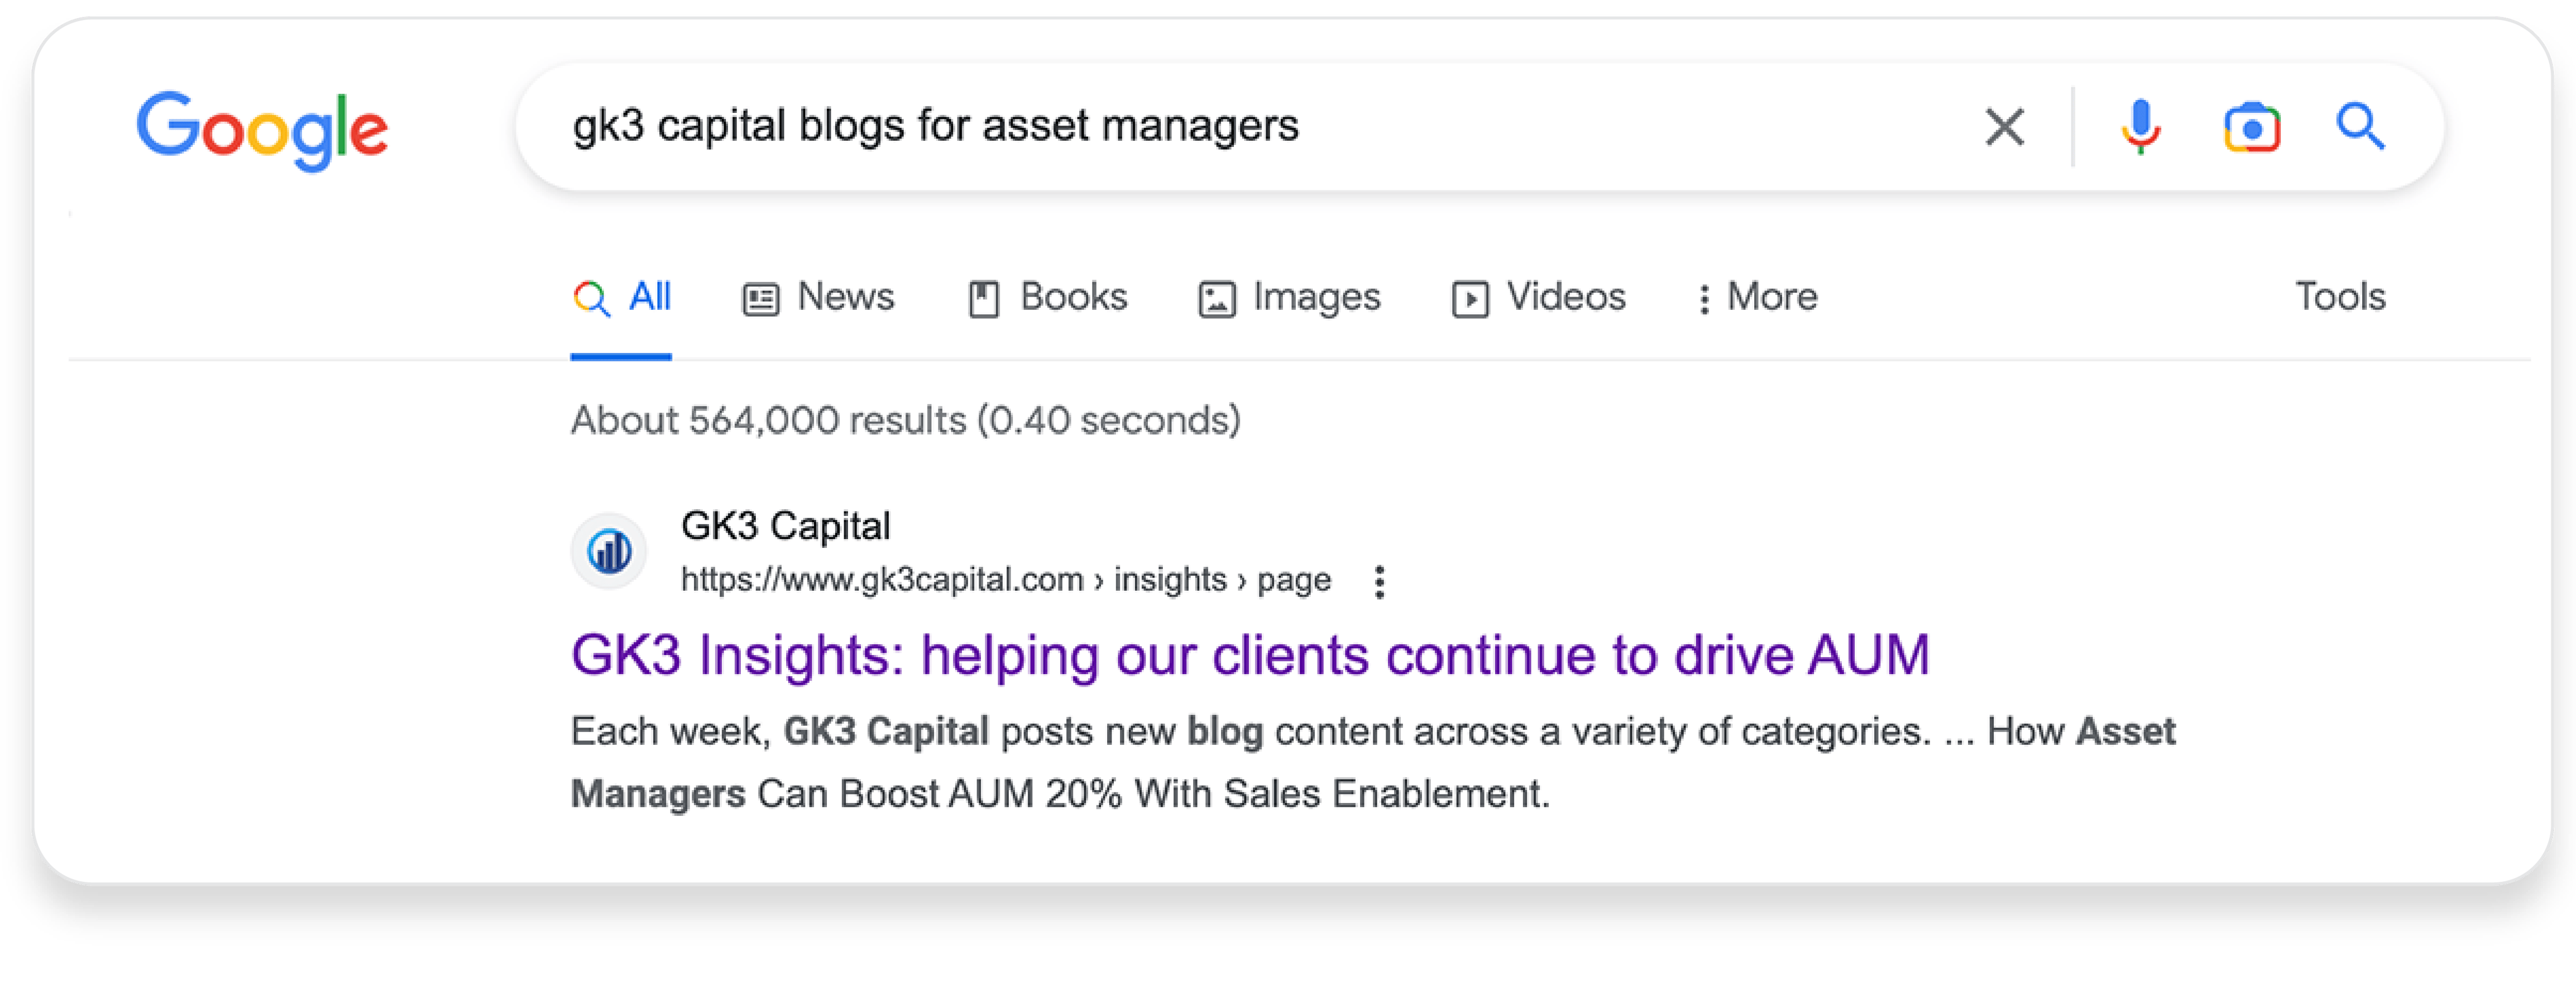
Task: Clear the search query with X icon
Action: [2004, 127]
